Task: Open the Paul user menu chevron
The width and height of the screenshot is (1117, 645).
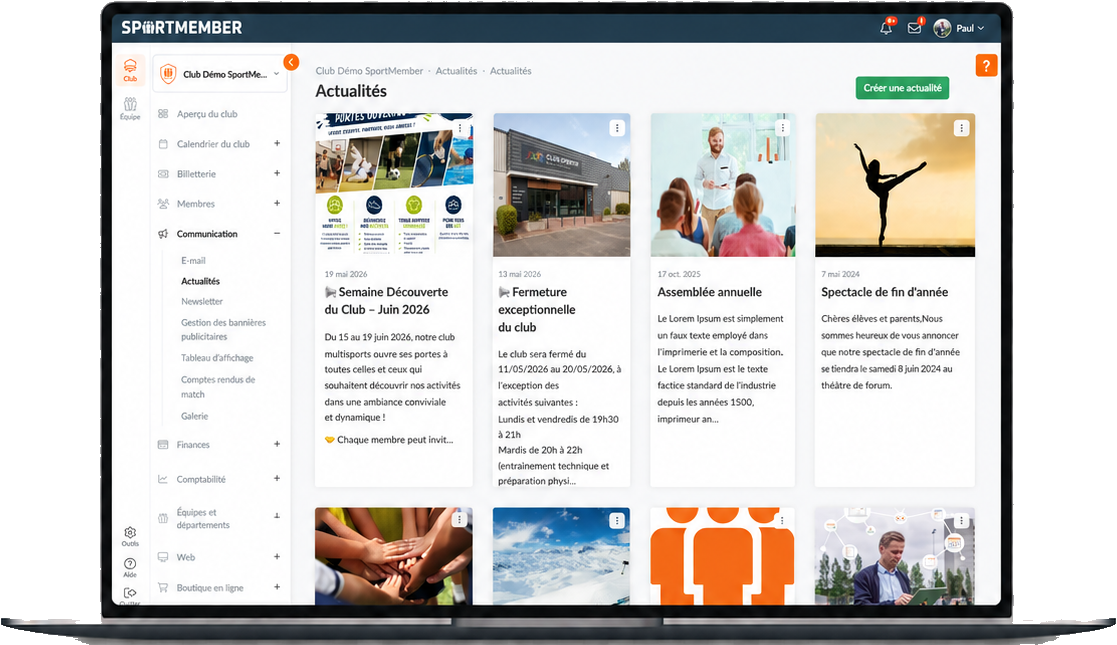Action: click(981, 29)
